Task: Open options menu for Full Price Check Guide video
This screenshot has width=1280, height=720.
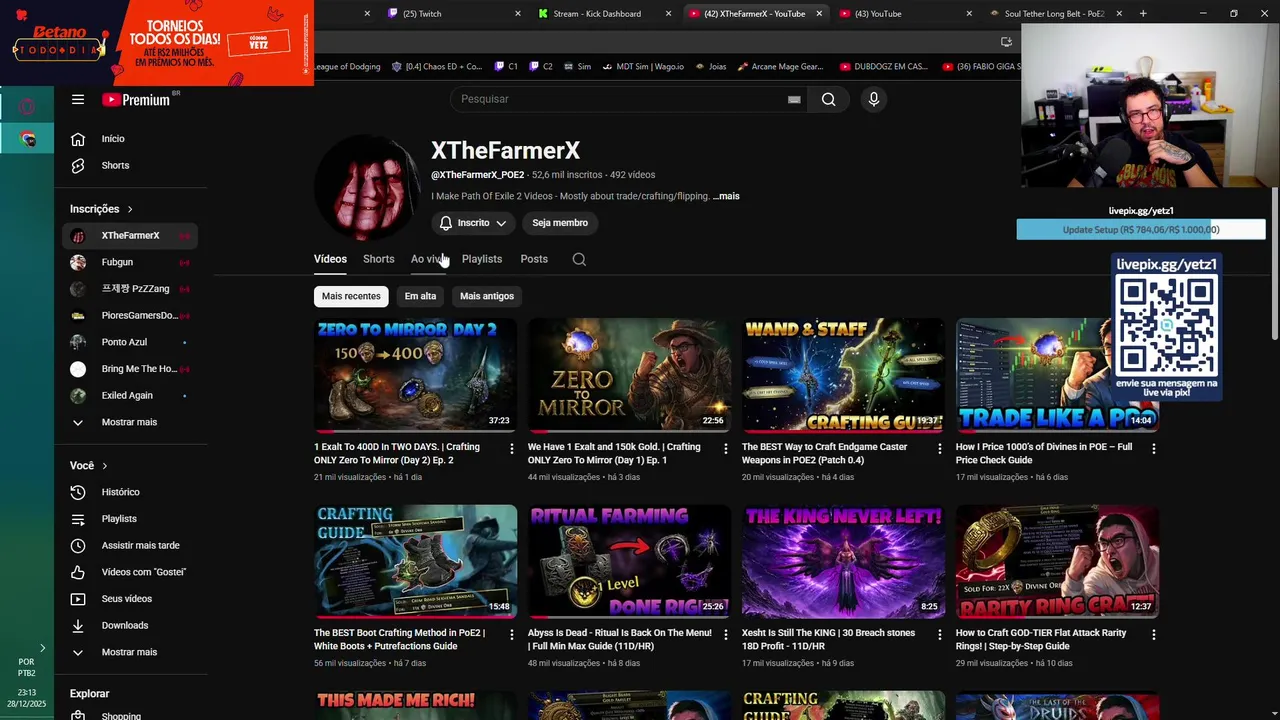Action: 1153,449
